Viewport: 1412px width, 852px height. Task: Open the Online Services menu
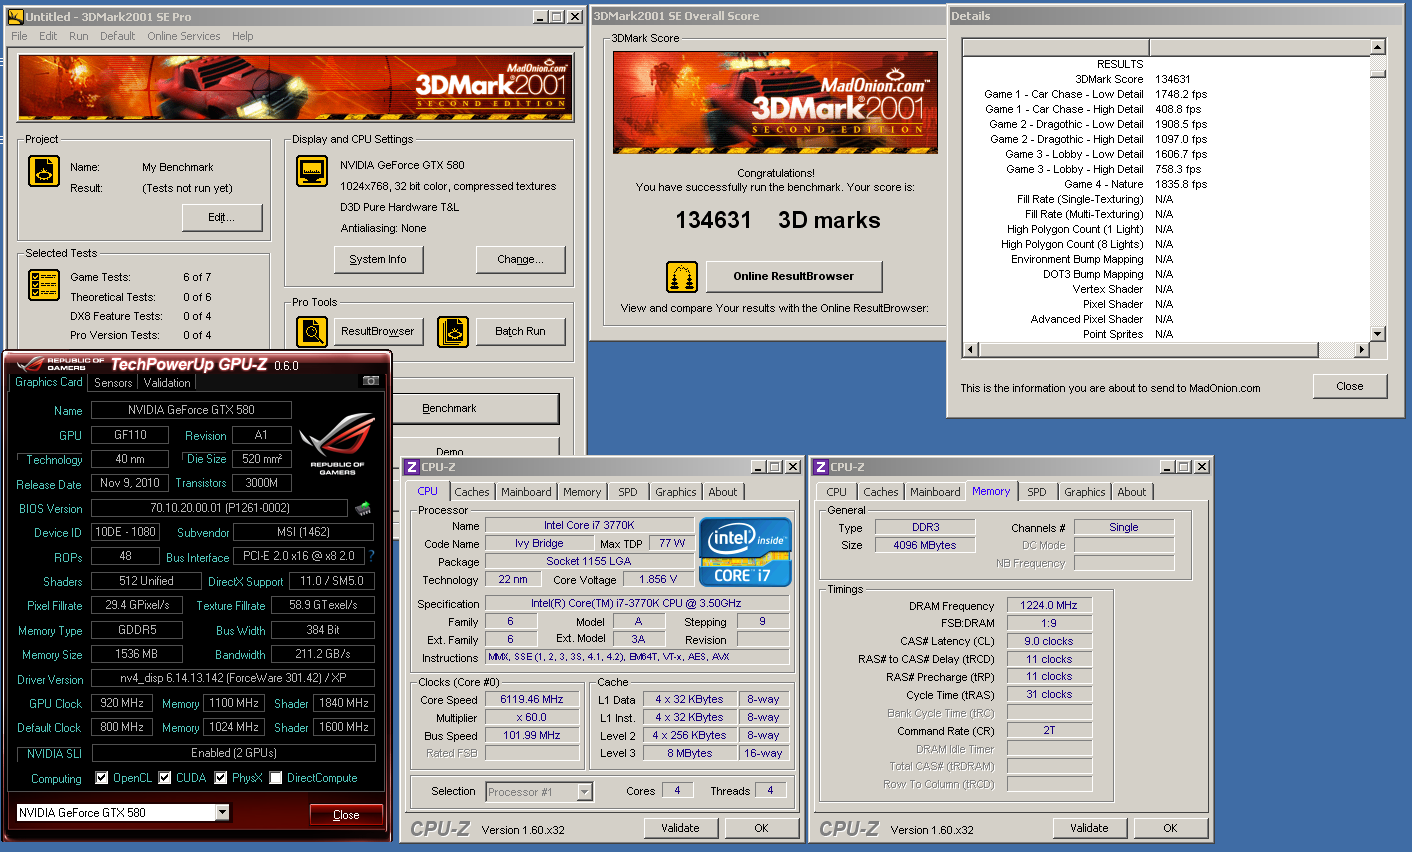(184, 36)
